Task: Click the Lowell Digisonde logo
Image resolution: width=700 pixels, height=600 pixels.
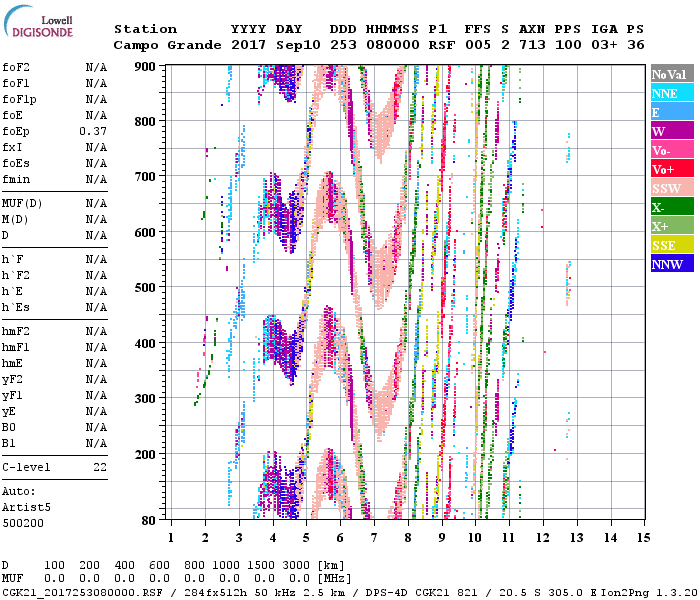Action: (x=39, y=21)
